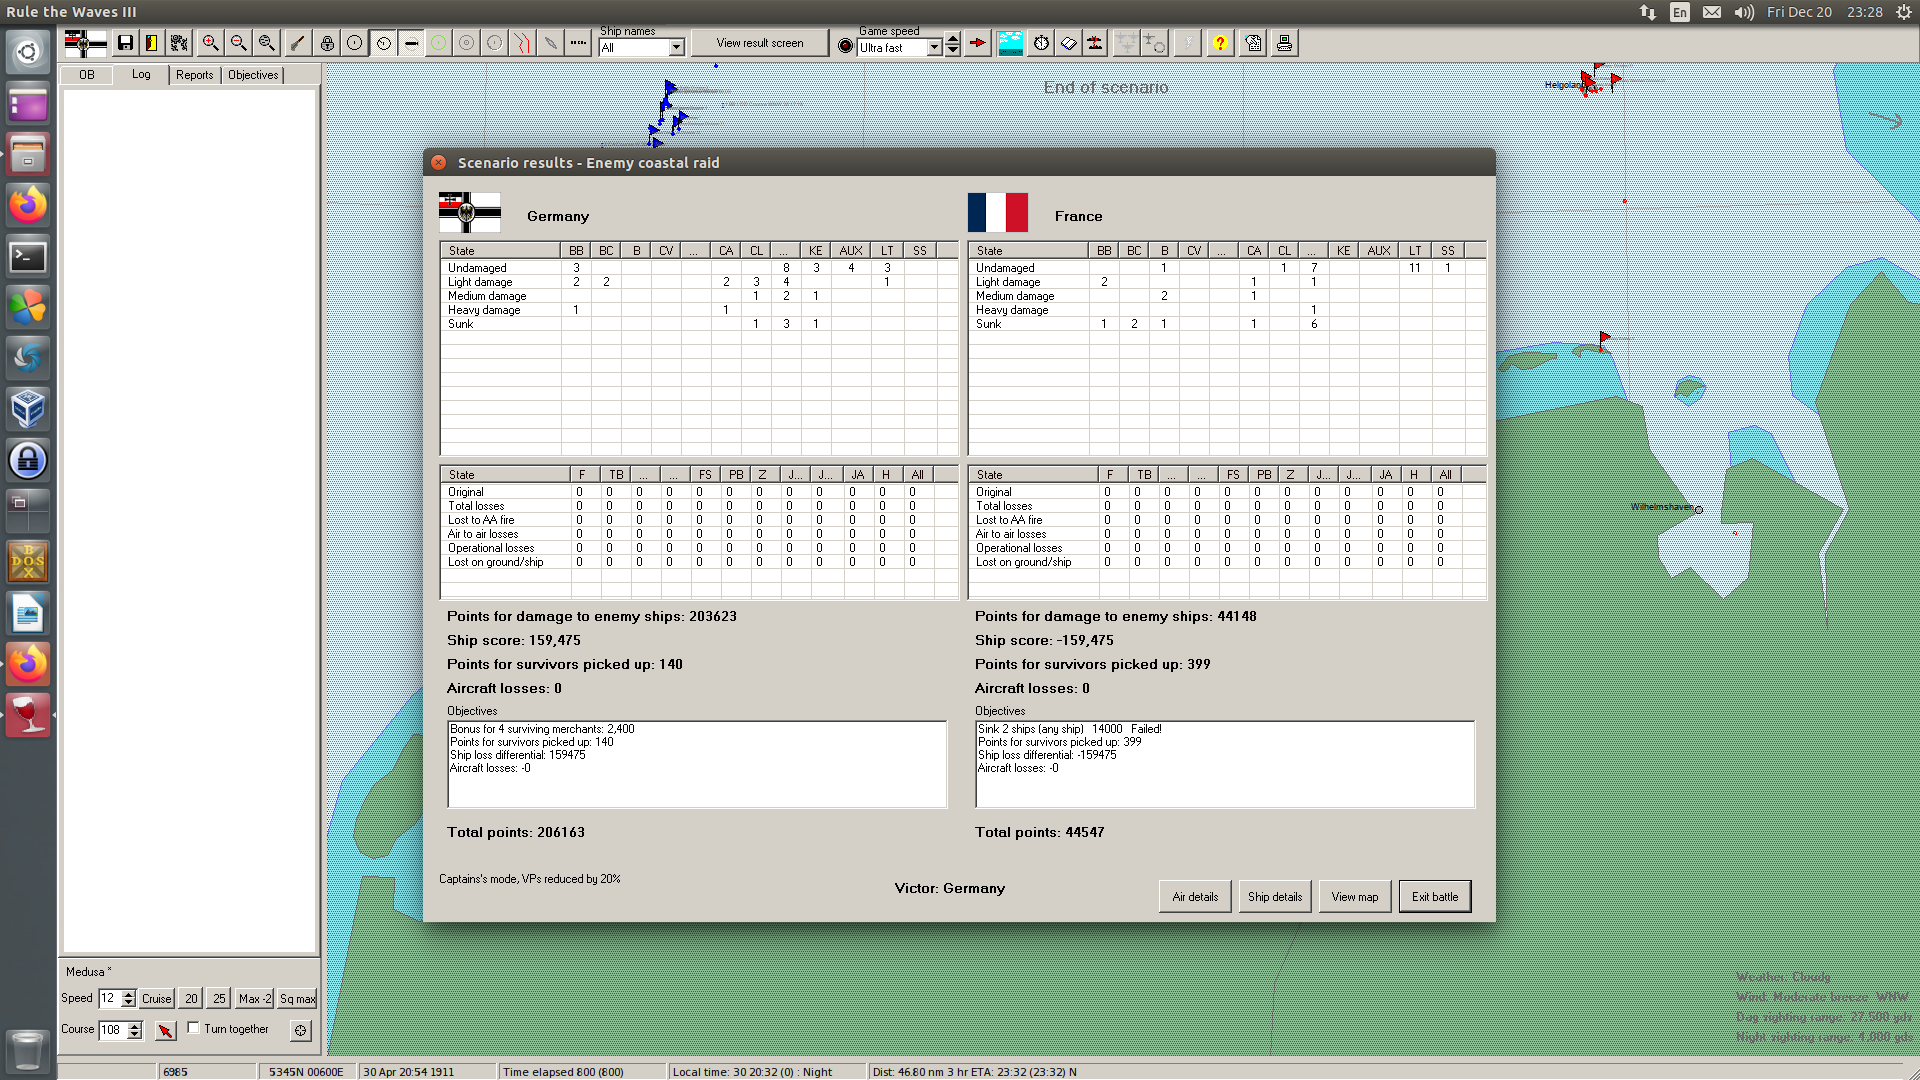
Task: Switch to the Log tab
Action: pos(141,75)
